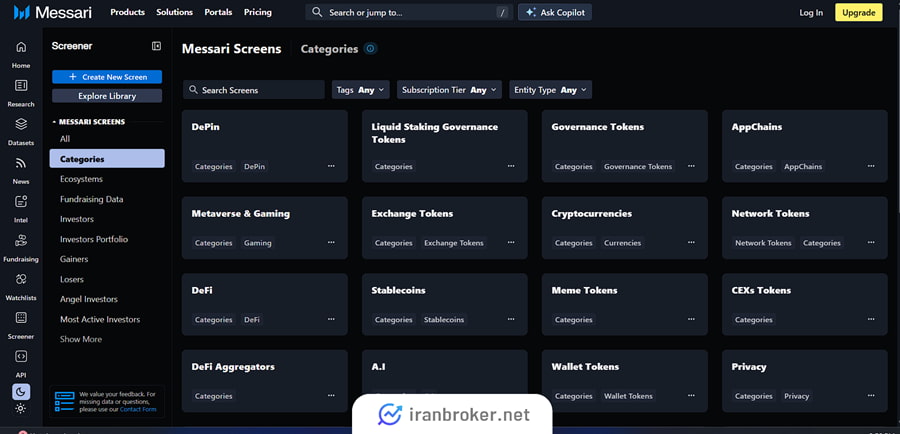Open more options on DeFi card

click(x=331, y=319)
